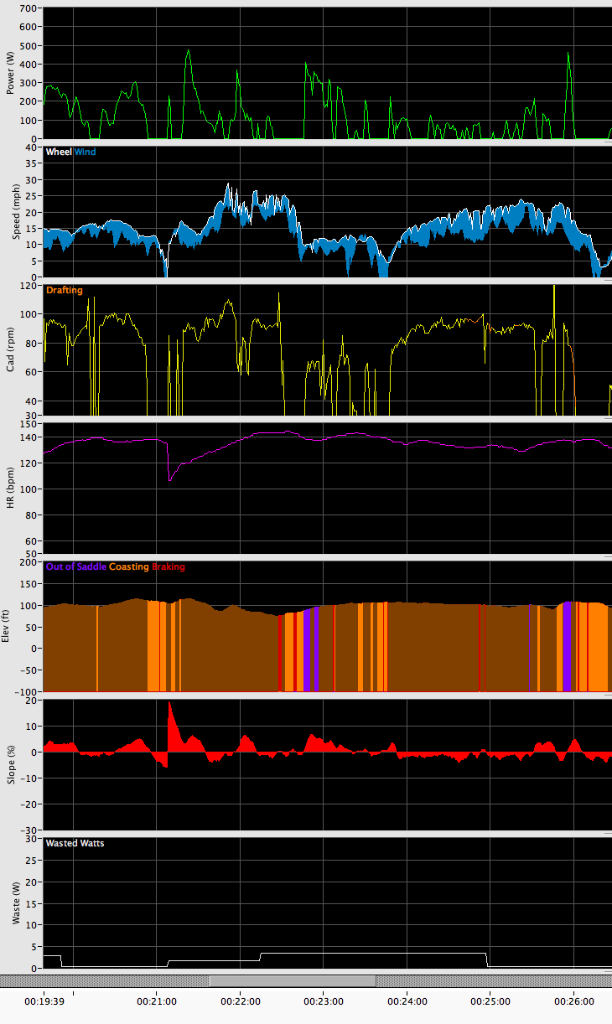Click the orange Drafting legend label
The image size is (612, 1024).
64,290
